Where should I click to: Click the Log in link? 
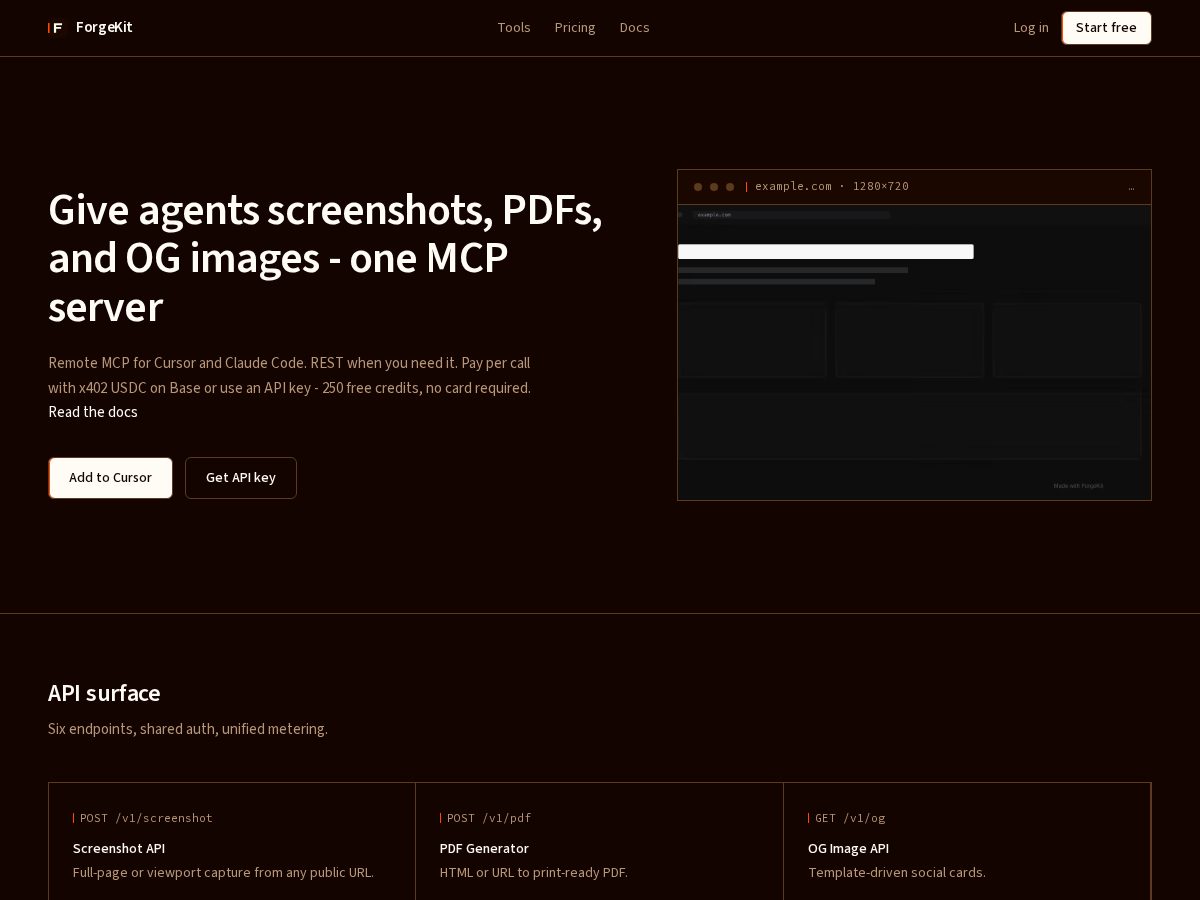click(1031, 27)
